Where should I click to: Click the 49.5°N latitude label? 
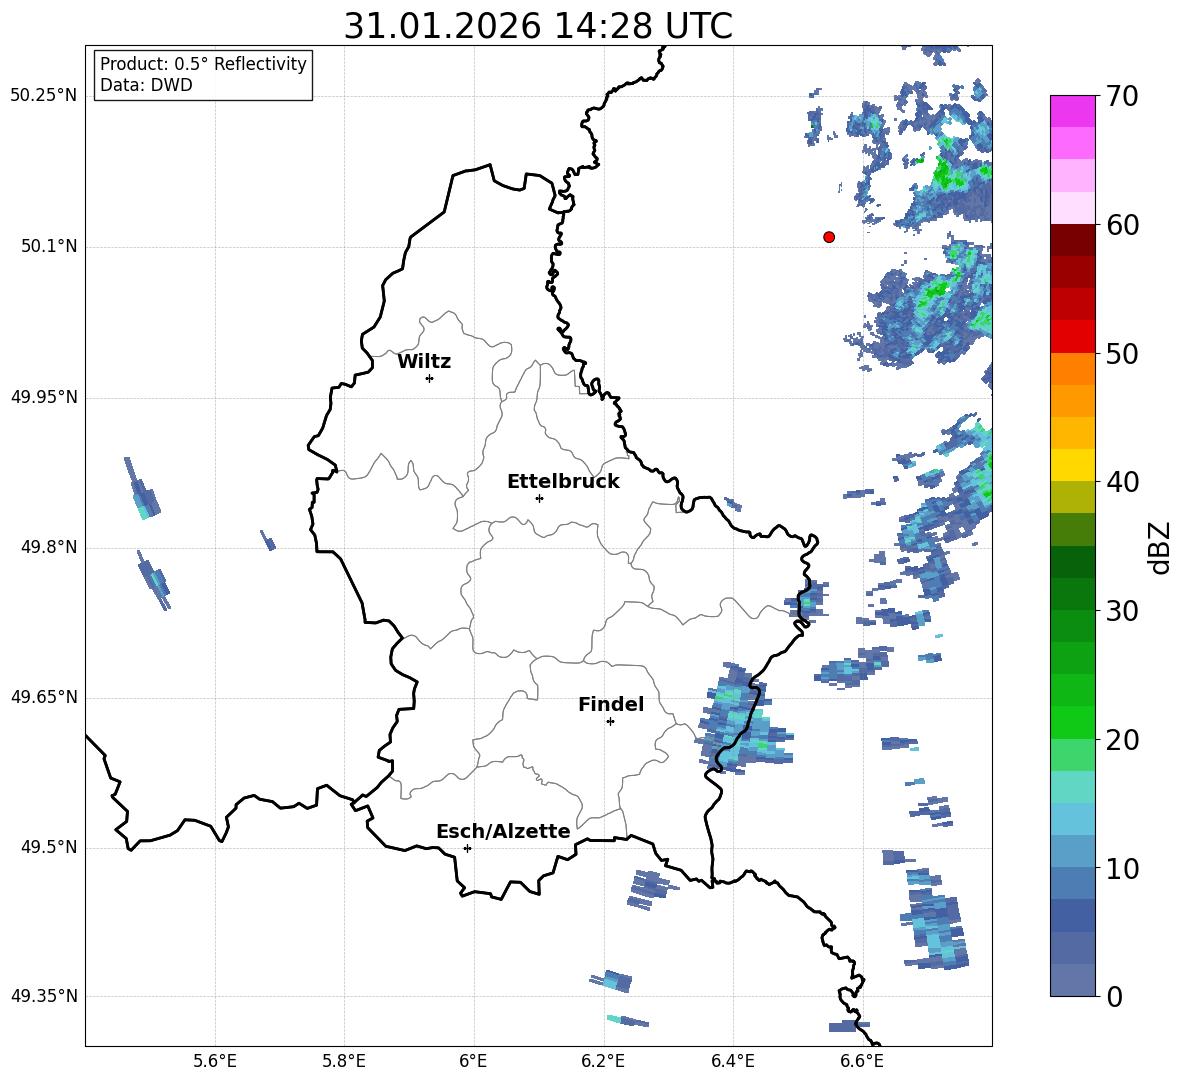(50, 847)
